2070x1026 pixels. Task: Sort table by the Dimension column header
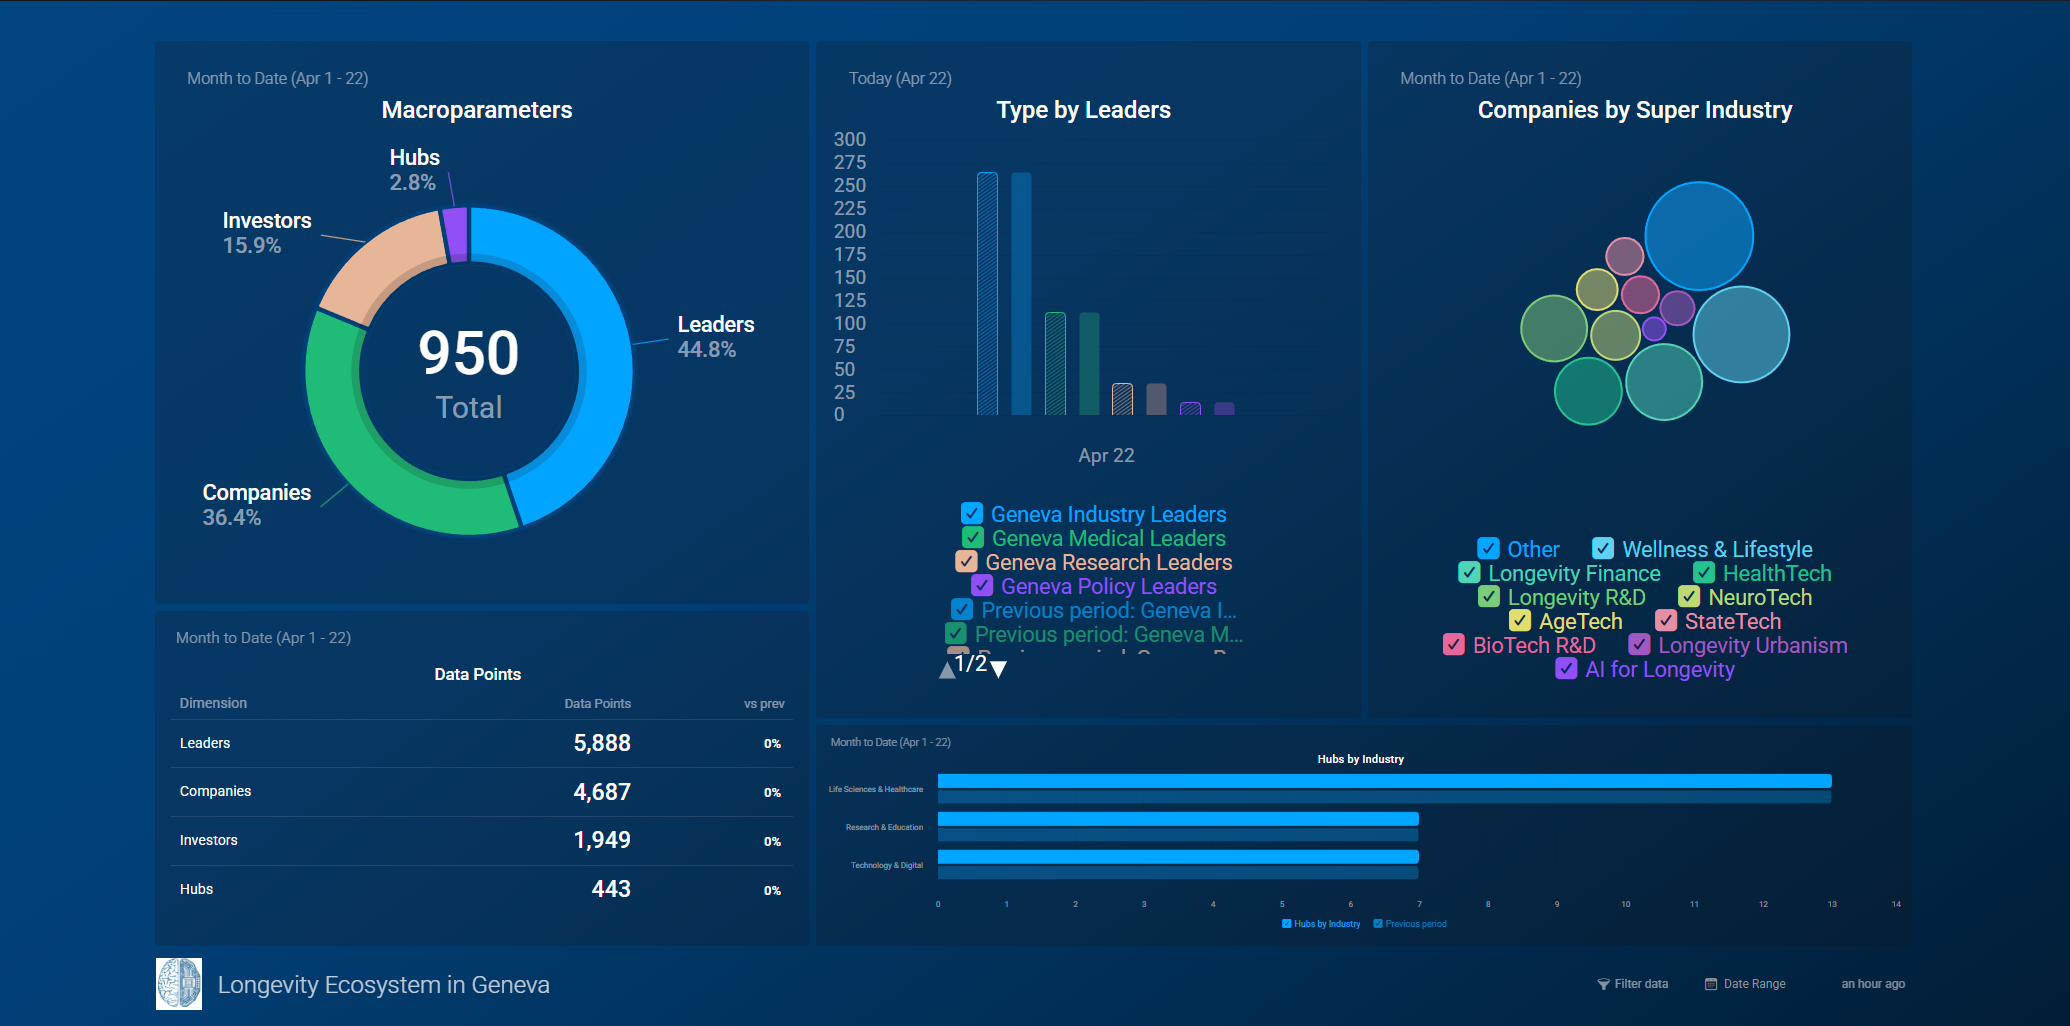213,703
